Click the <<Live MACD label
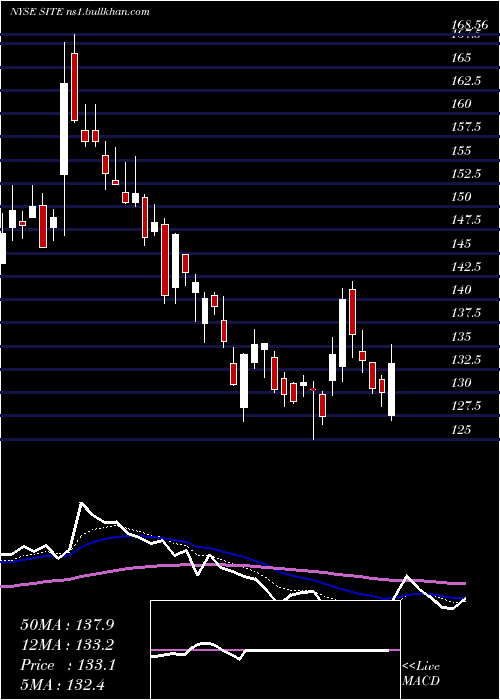 (x=421, y=674)
